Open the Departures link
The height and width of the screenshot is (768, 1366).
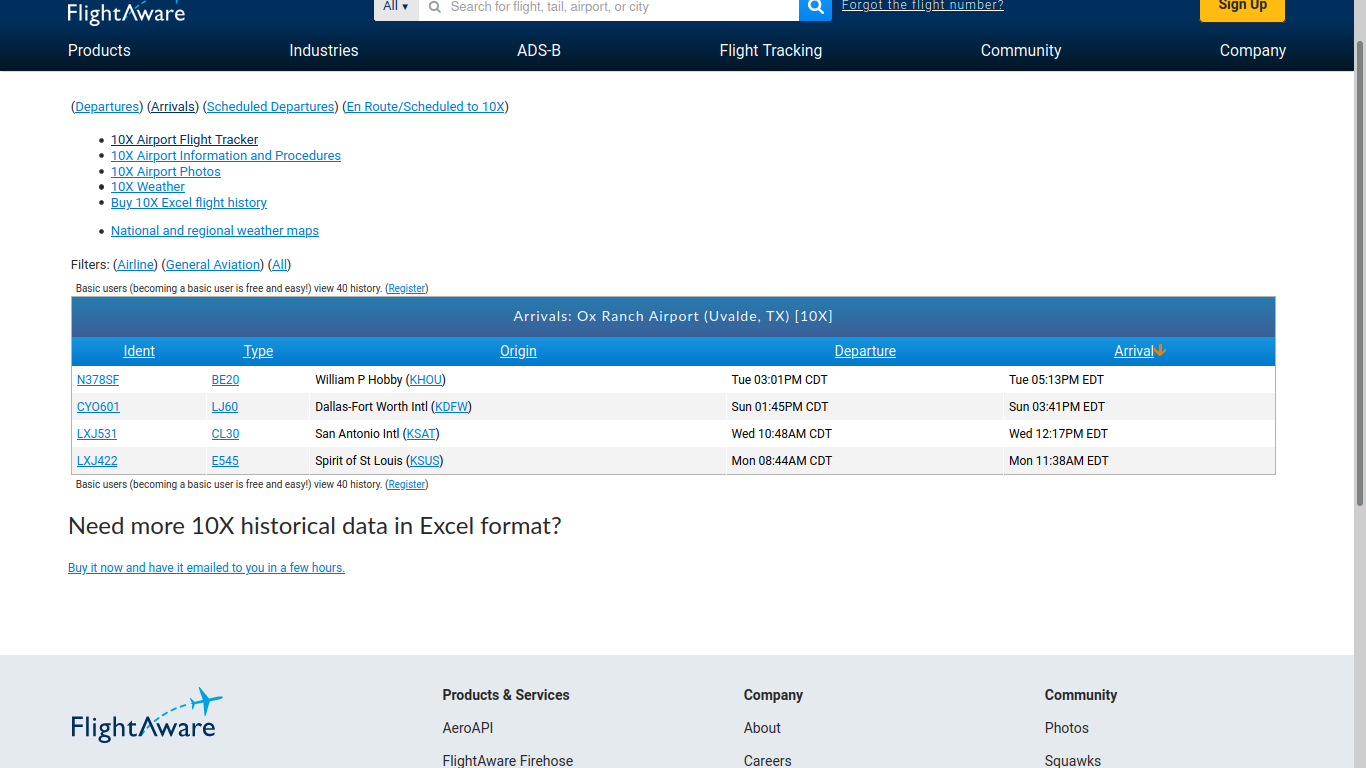click(107, 107)
